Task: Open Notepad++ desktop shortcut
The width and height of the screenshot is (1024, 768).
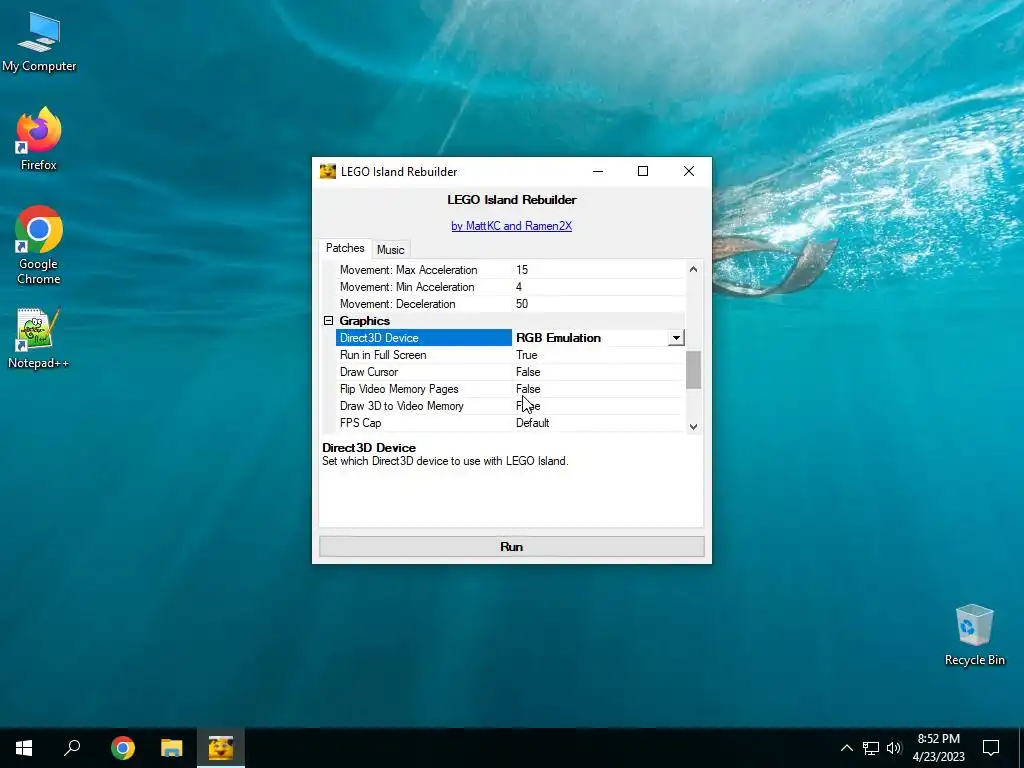Action: pyautogui.click(x=39, y=338)
